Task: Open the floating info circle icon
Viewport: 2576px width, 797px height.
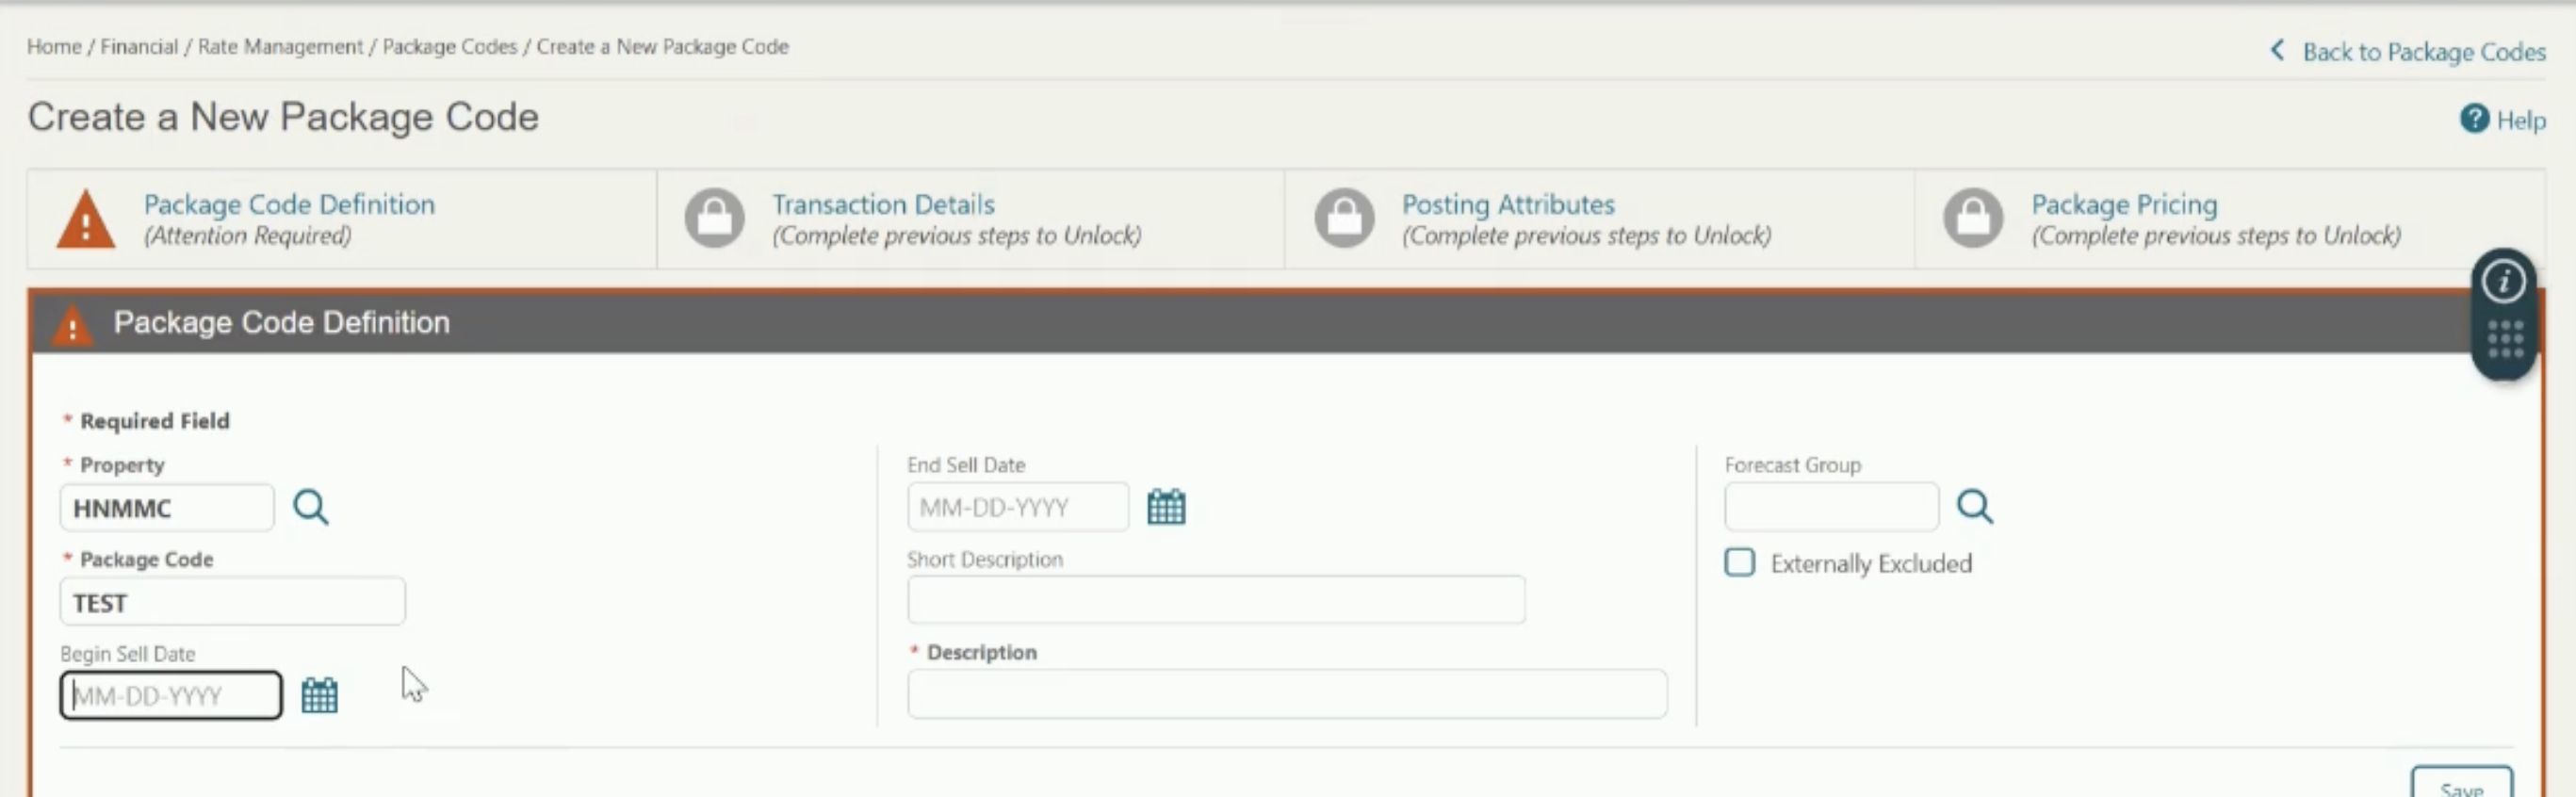Action: [2503, 282]
